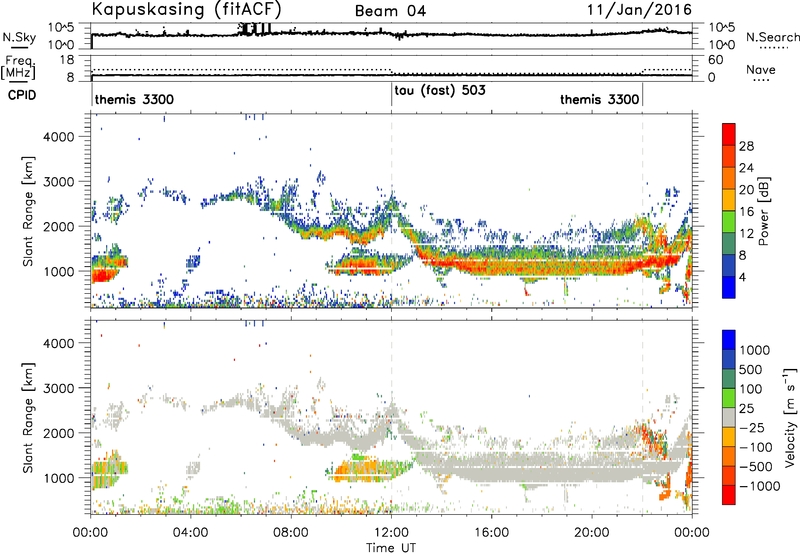Click 'Slant Range [km]' label of the power panel
Viewport: 800px width, 554px height.
(x=28, y=211)
